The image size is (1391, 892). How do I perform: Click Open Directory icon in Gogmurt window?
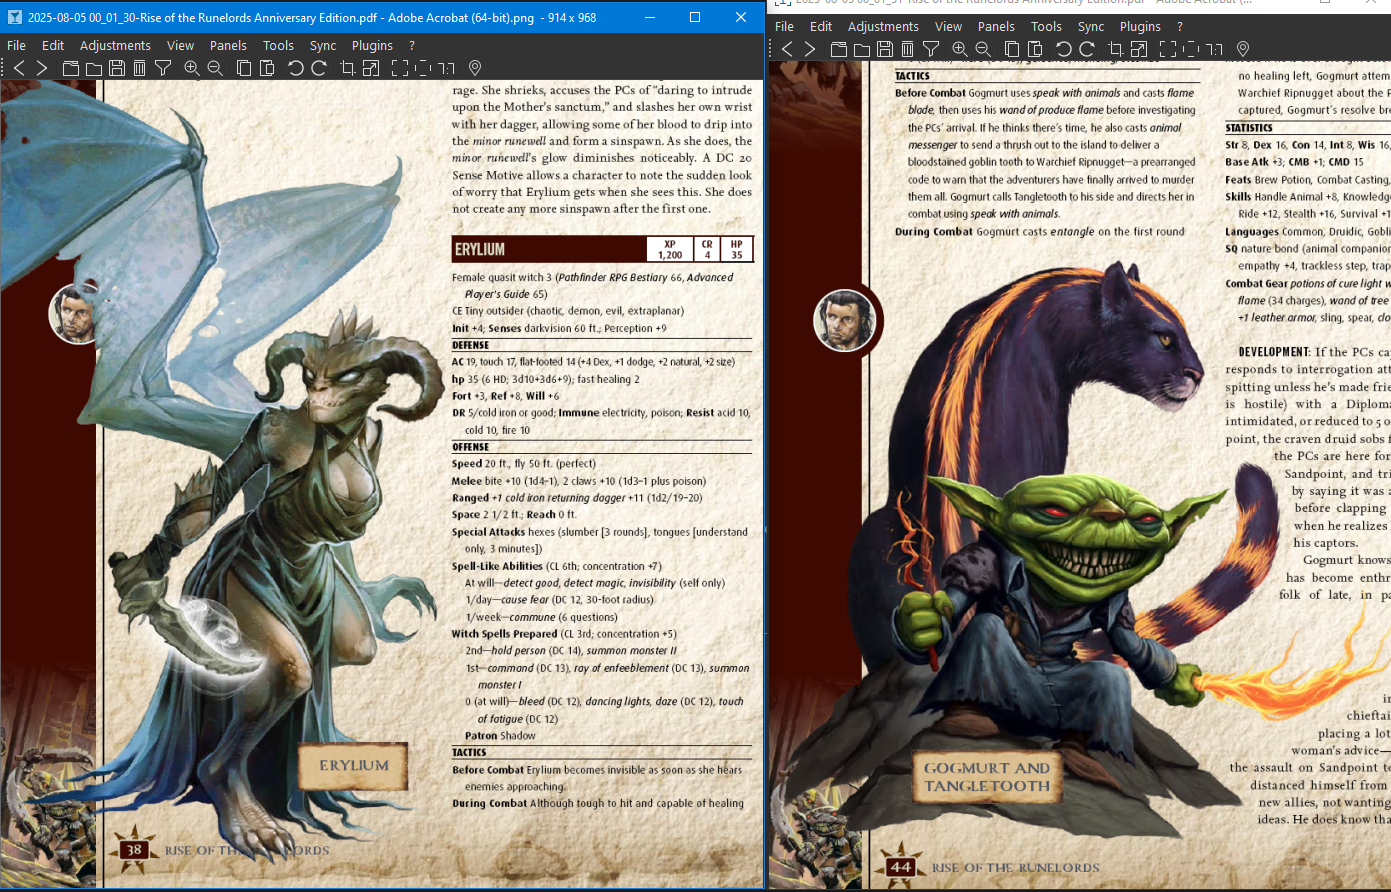pyautogui.click(x=862, y=49)
